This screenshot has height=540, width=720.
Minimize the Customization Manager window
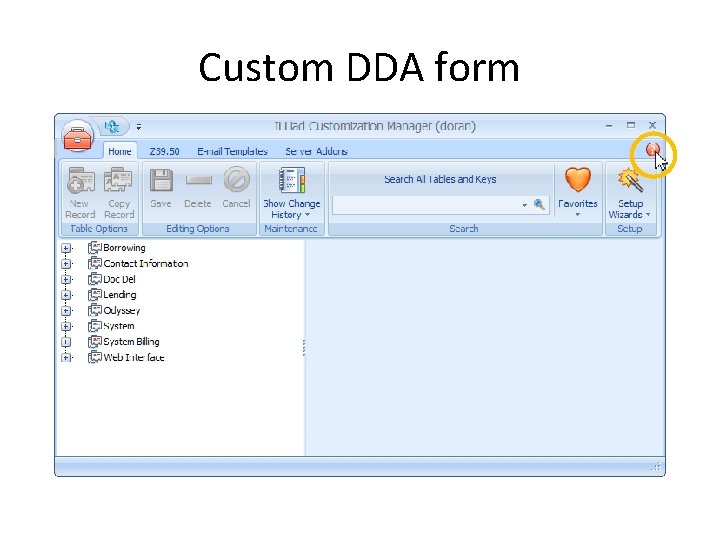click(x=609, y=125)
